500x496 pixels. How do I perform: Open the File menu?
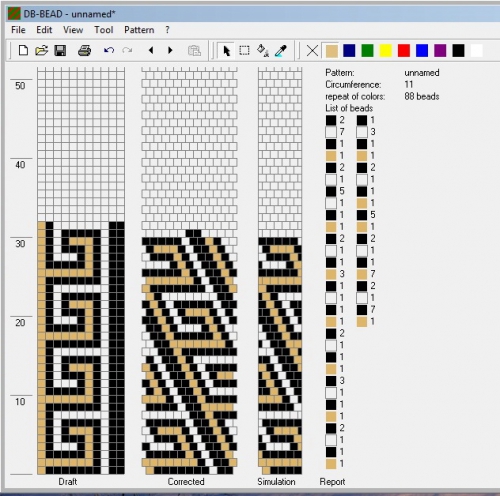click(x=18, y=30)
